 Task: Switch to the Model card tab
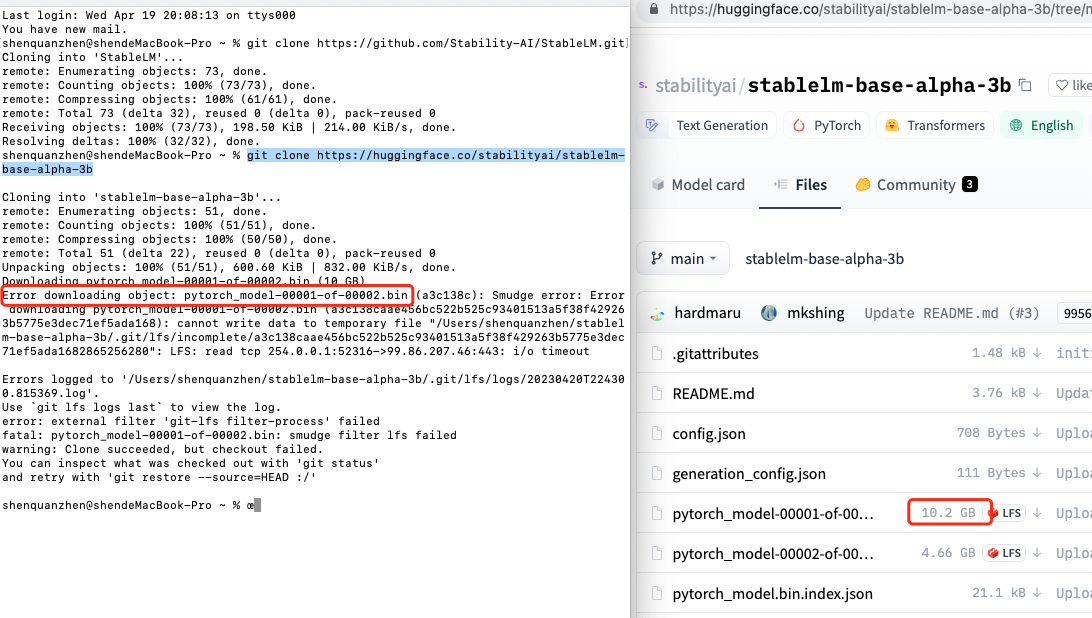click(698, 185)
